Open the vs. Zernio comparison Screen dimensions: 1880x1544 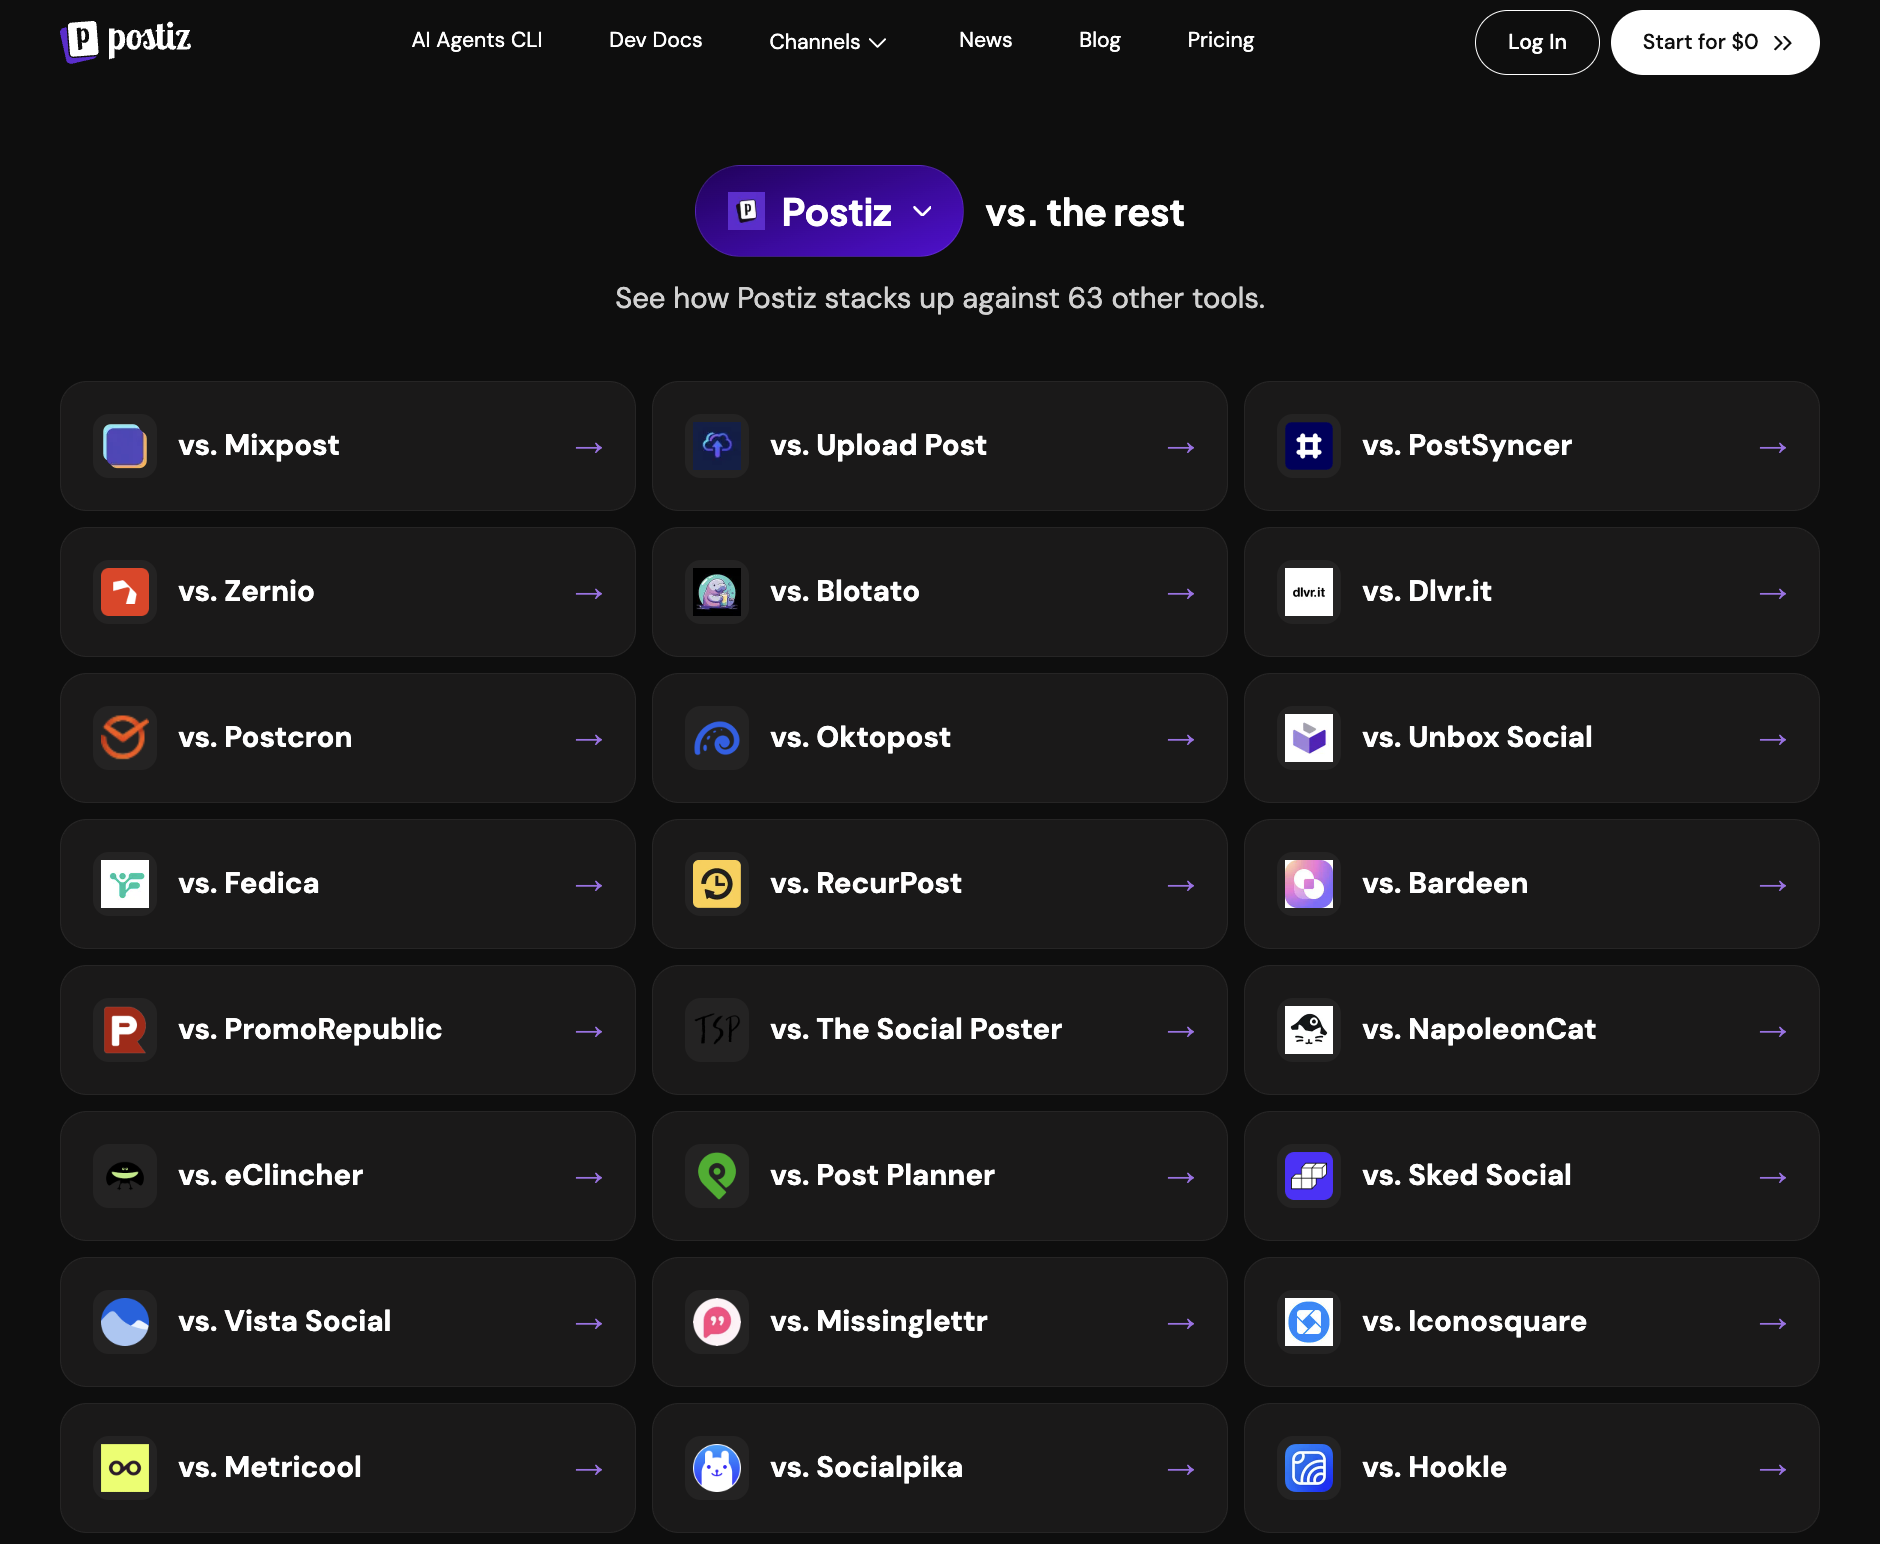(x=348, y=592)
